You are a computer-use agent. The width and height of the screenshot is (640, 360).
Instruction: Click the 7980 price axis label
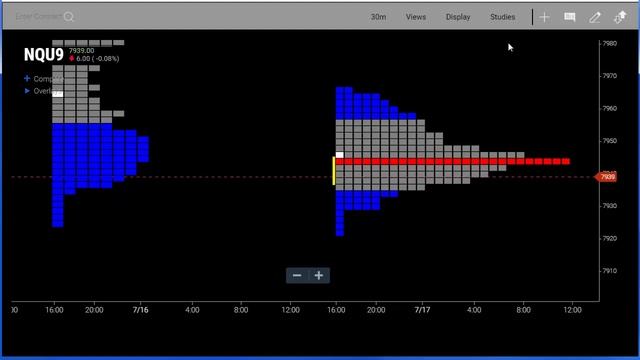click(610, 43)
